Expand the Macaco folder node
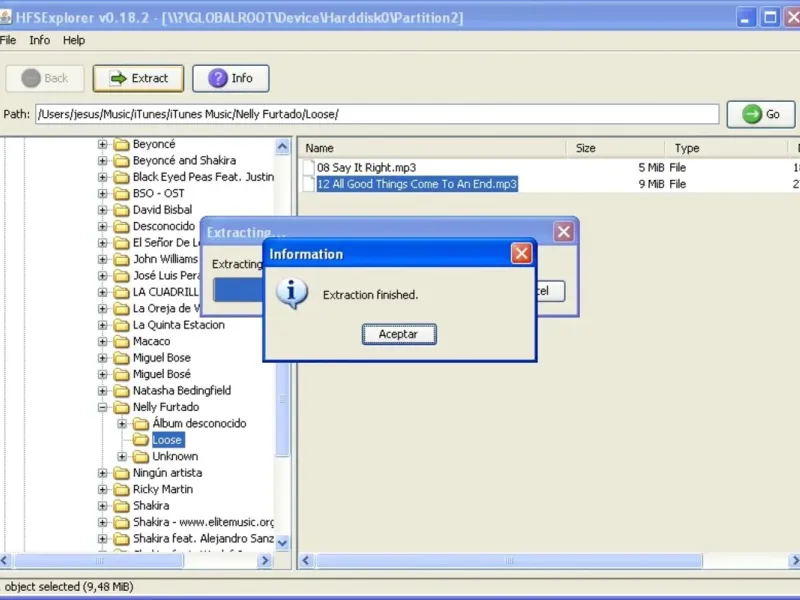 (103, 341)
